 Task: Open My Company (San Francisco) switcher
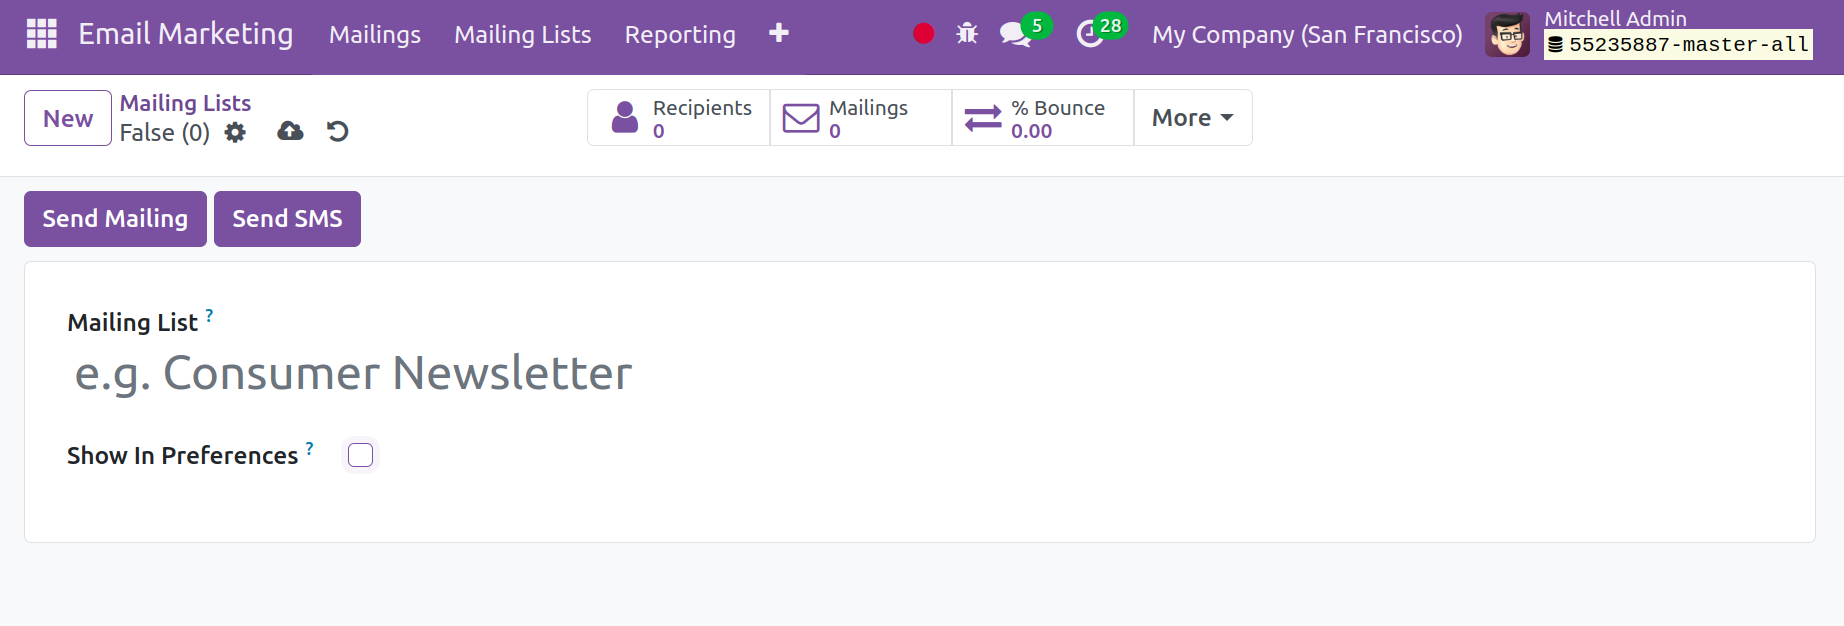tap(1306, 35)
